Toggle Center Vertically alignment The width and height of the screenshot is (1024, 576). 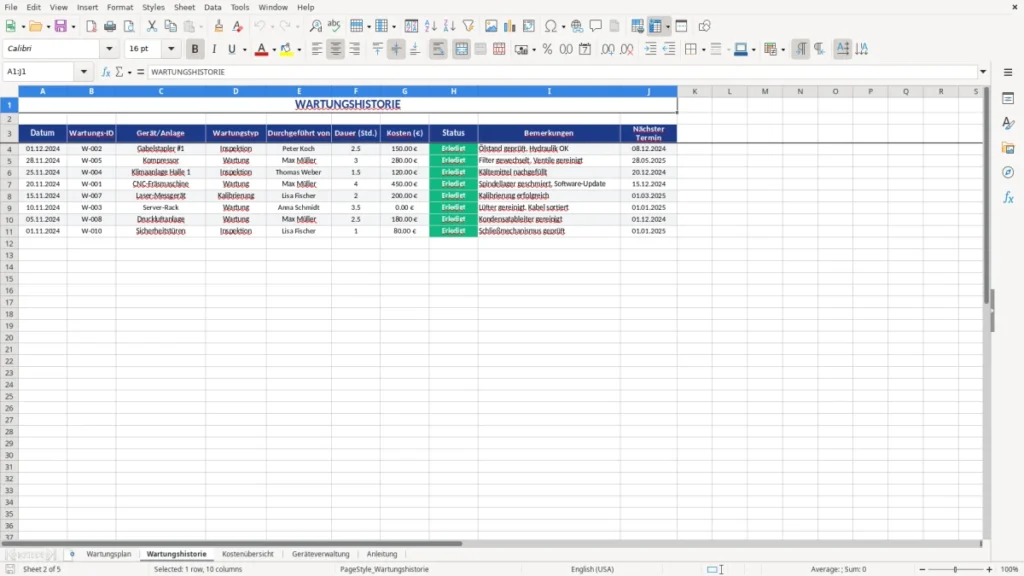tap(396, 49)
